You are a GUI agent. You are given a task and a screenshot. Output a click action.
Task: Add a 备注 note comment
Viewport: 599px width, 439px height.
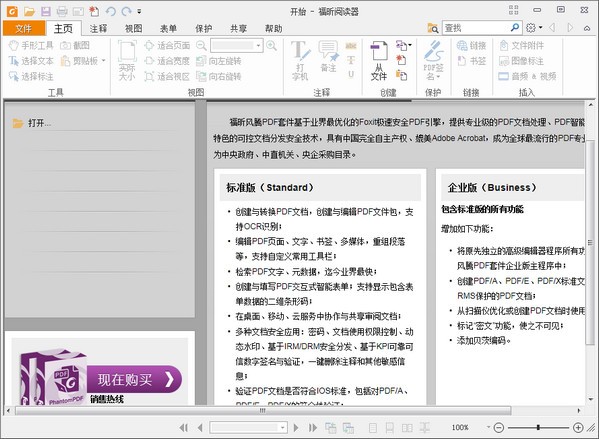point(328,57)
